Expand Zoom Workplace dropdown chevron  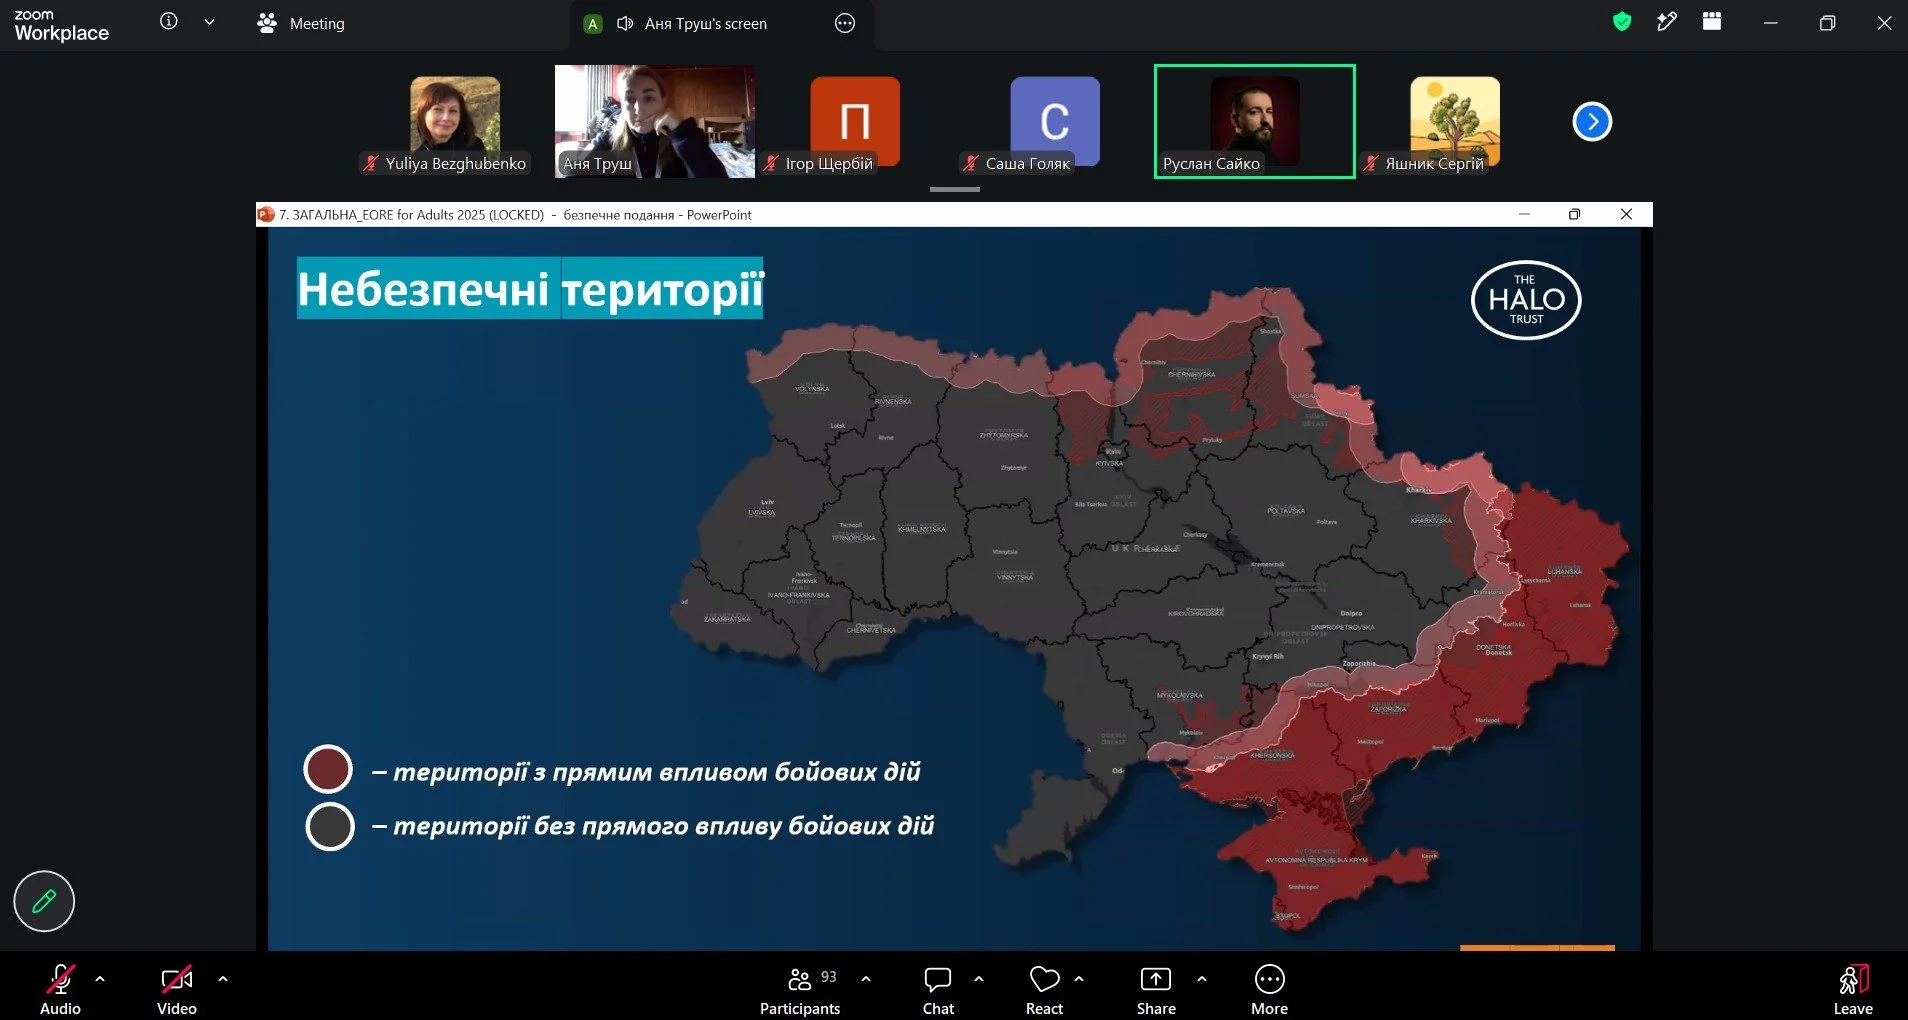click(209, 22)
